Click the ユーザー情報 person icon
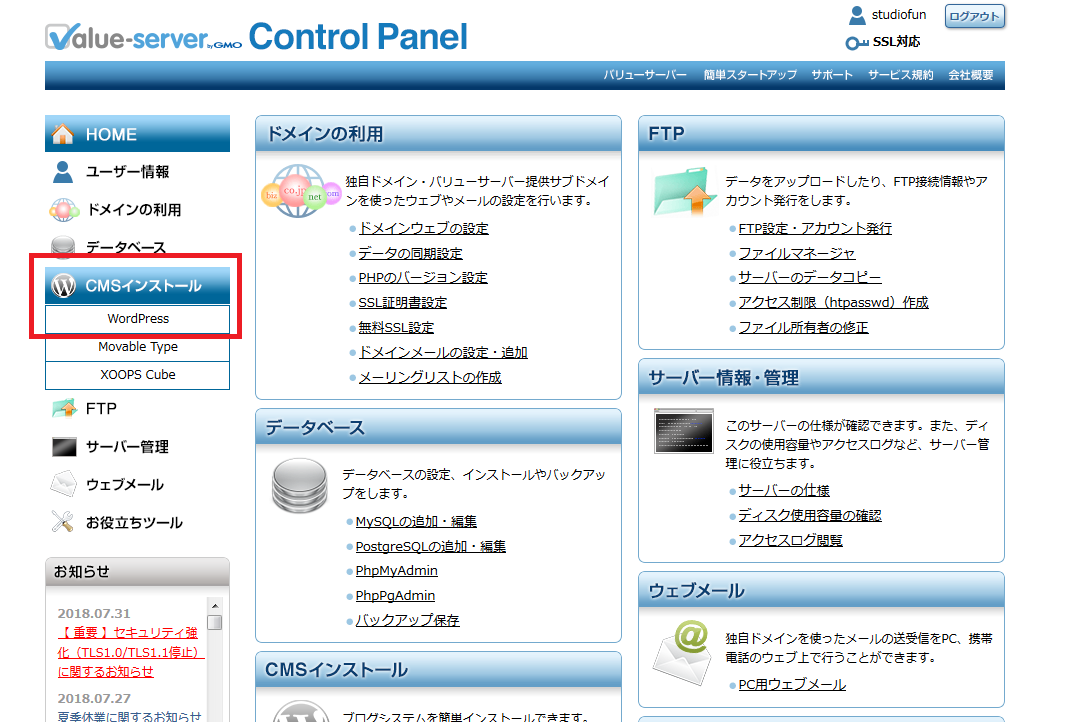Screen dimensions: 1065x722 click(x=62, y=172)
